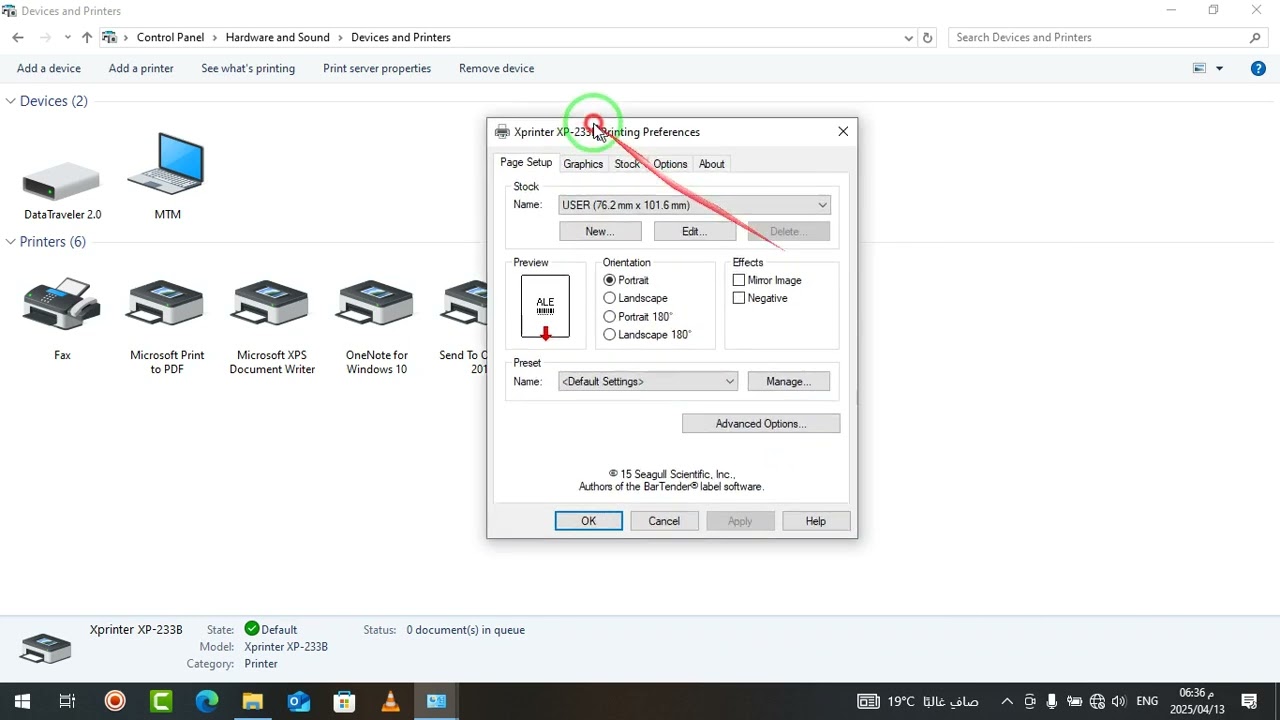Open the Stock Name dropdown
The height and width of the screenshot is (720, 1280).
point(695,205)
